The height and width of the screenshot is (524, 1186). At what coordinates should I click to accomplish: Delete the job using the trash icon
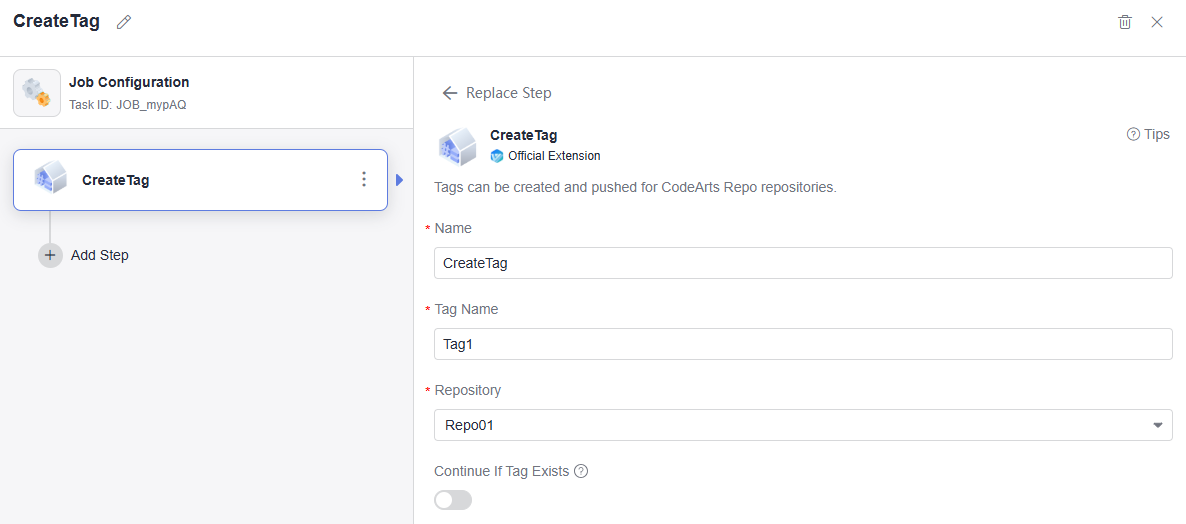1125,22
